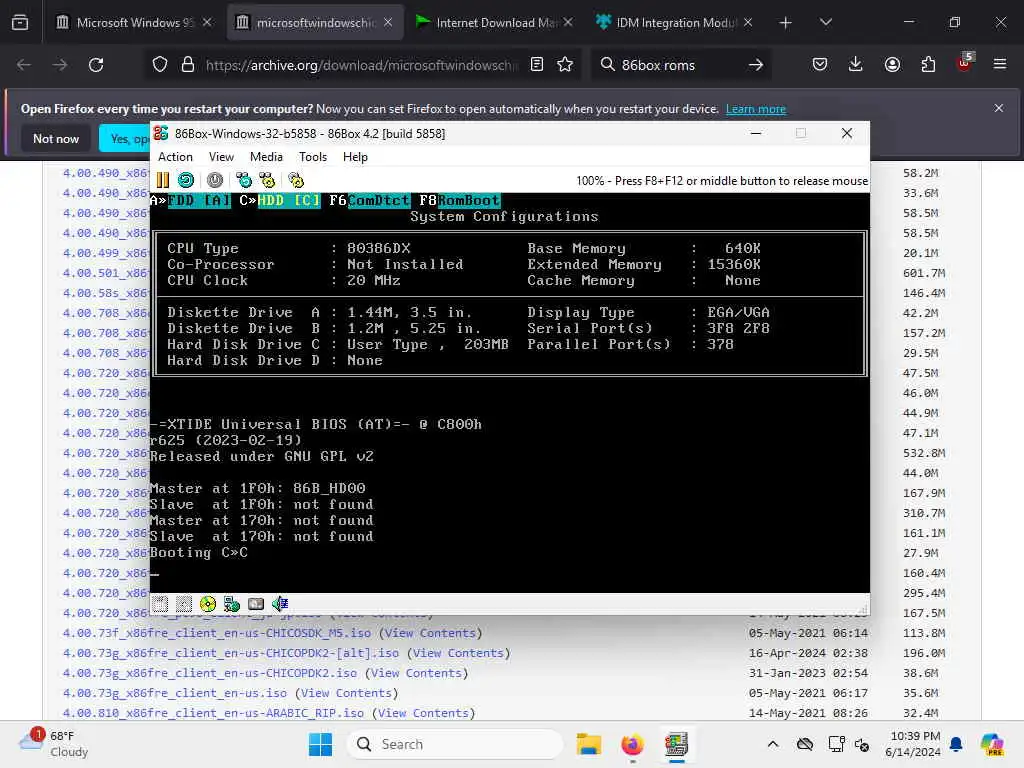Submit search with the arrow button
The width and height of the screenshot is (1024, 768).
point(756,65)
